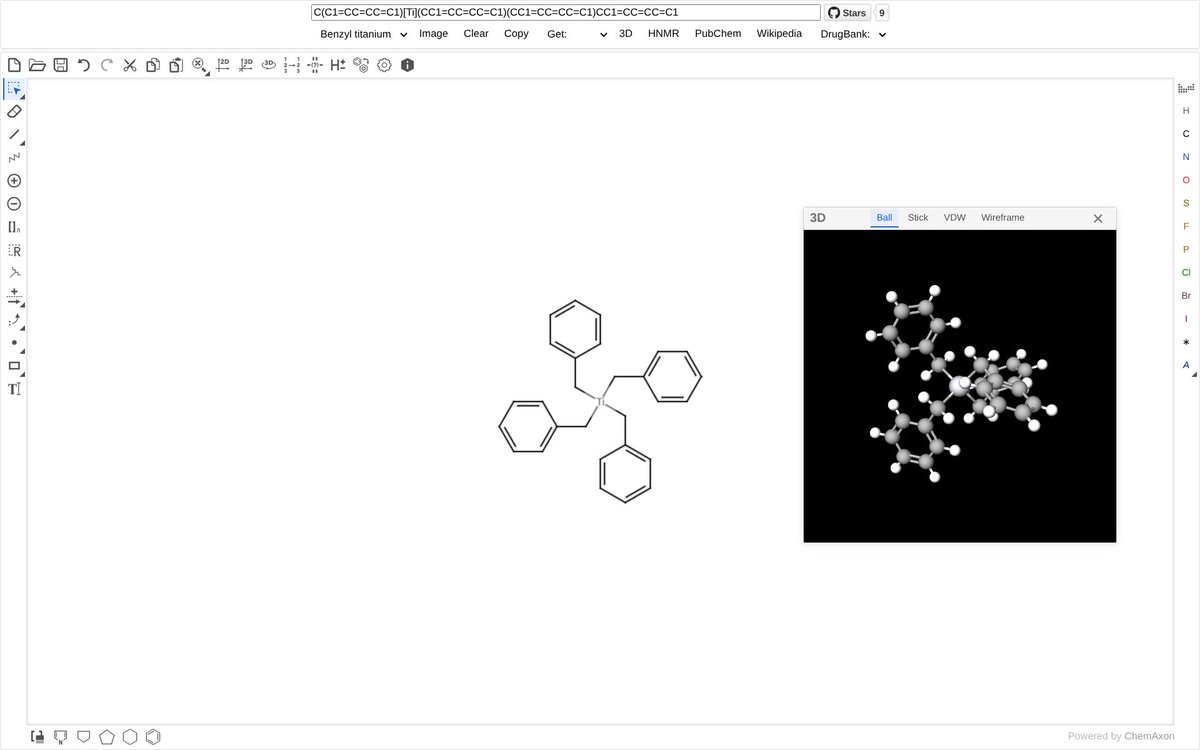Select the single bond tool

(14, 134)
